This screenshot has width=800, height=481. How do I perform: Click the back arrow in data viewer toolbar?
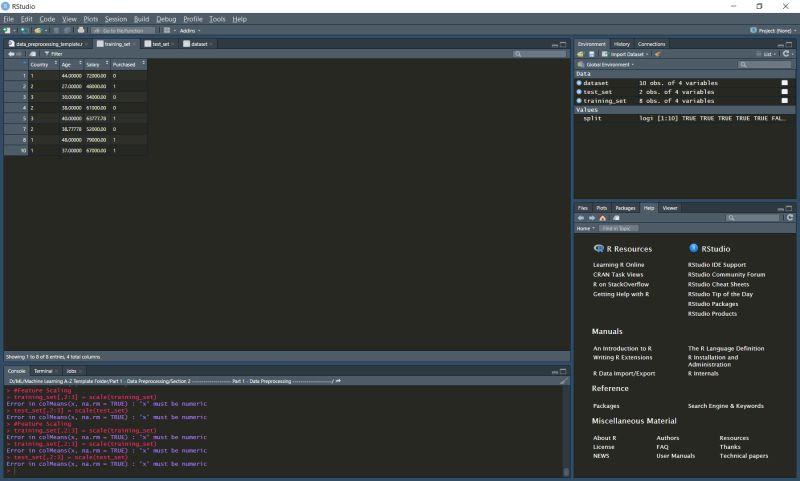pos(11,54)
